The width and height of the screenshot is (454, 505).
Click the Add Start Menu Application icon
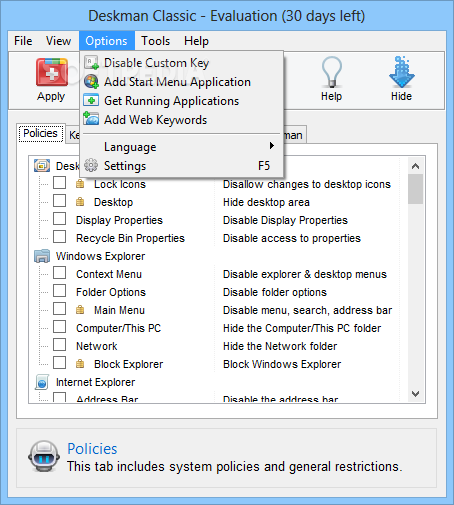click(x=91, y=82)
